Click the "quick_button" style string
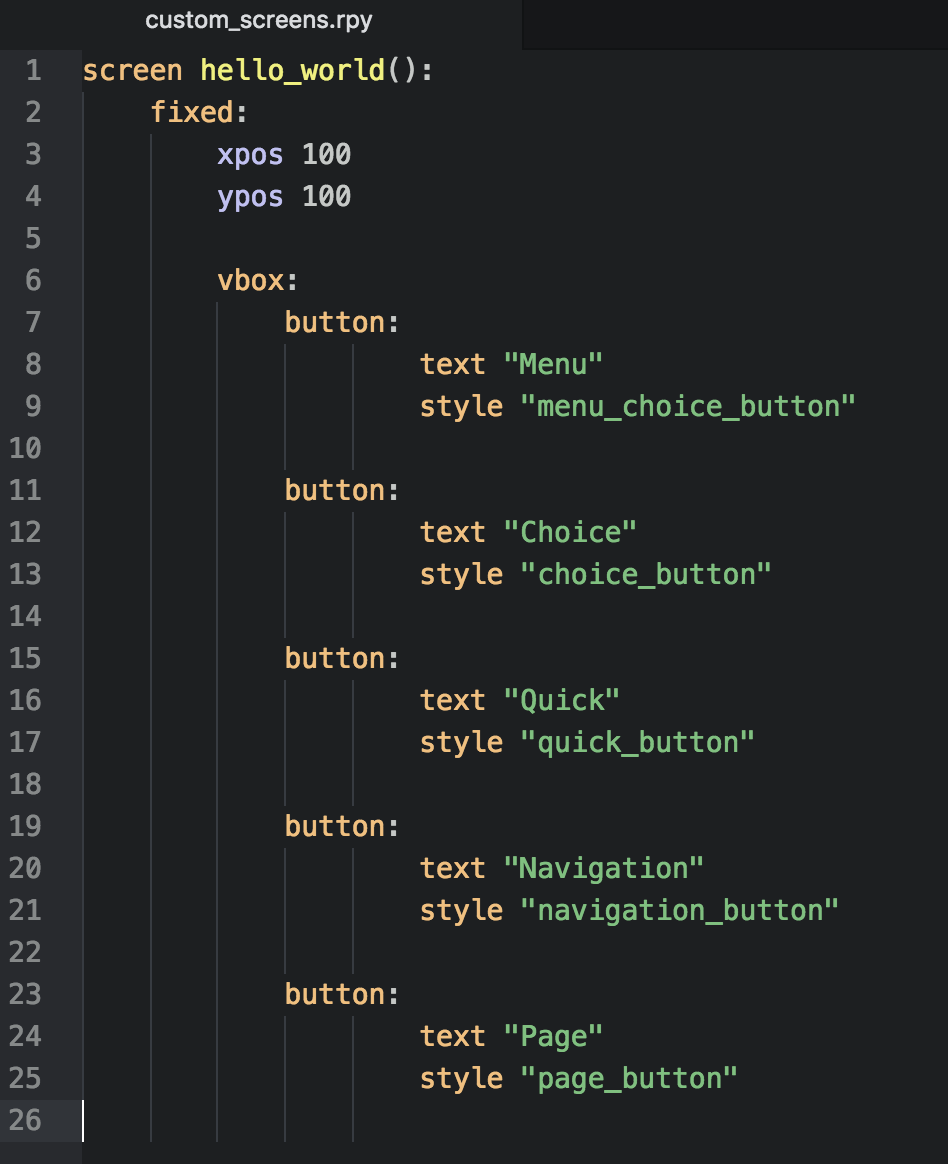Image resolution: width=948 pixels, height=1164 pixels. 637,743
